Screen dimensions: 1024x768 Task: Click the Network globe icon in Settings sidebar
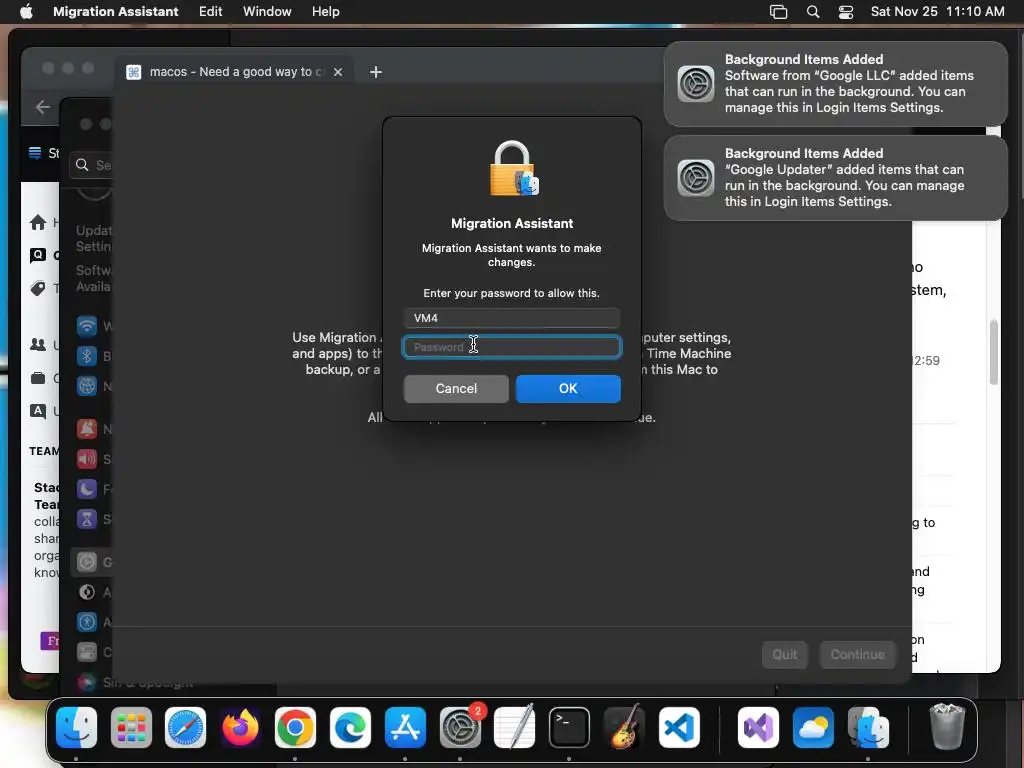87,385
